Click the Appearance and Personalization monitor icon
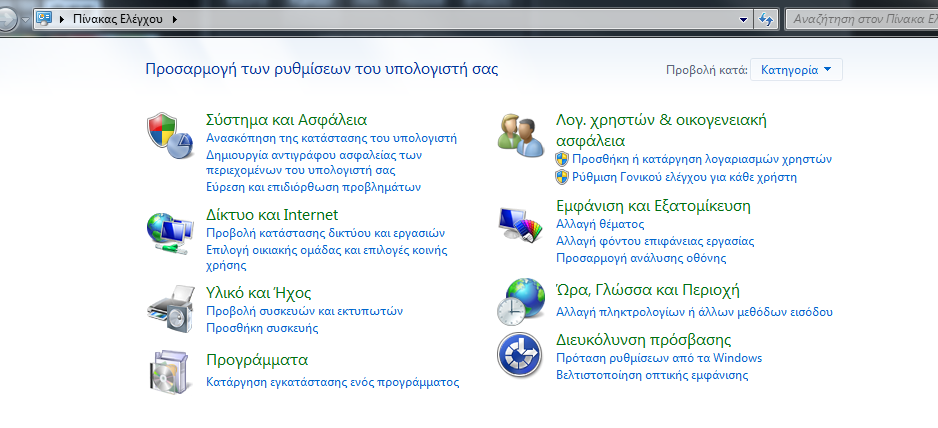This screenshot has height=428, width=938. (520, 224)
